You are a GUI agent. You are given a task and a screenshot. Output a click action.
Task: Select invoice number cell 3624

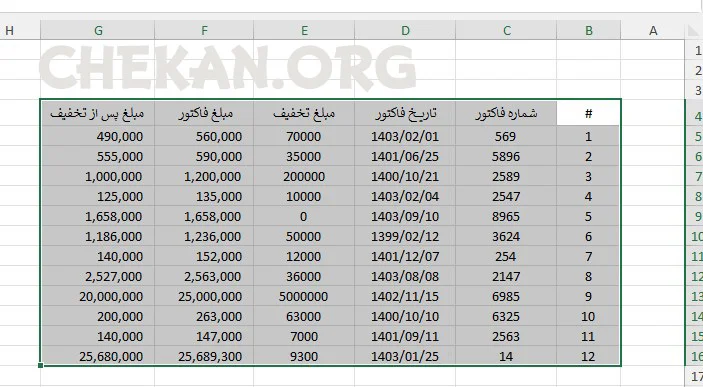pyautogui.click(x=506, y=236)
